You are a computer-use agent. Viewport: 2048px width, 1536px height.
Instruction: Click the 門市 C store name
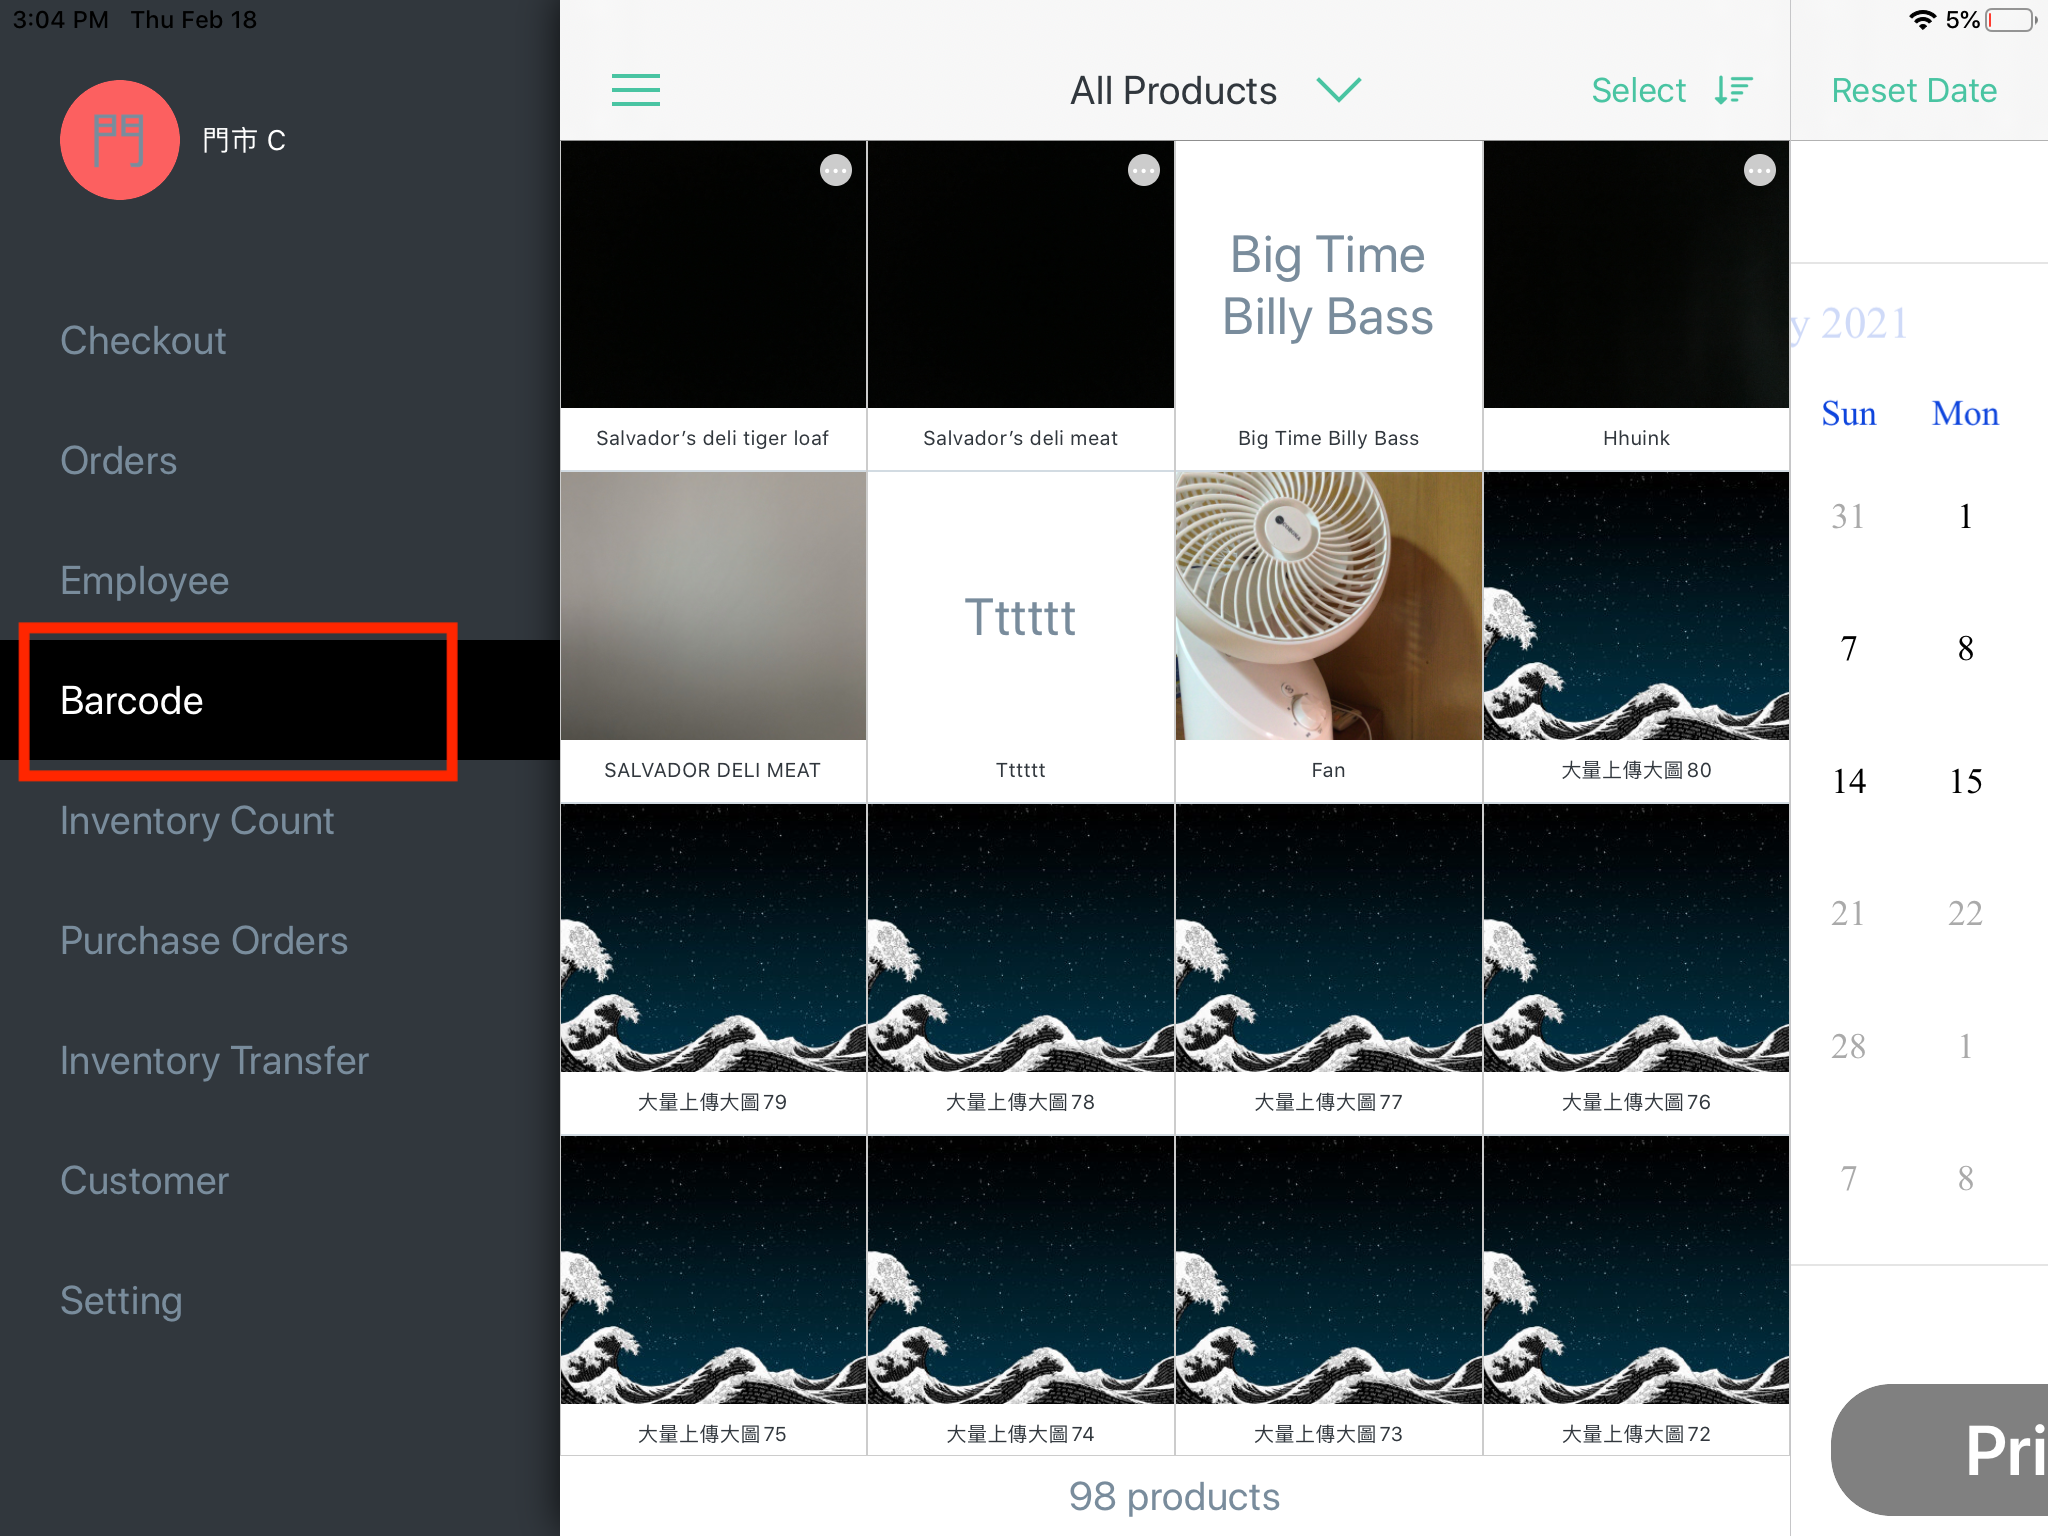click(244, 140)
